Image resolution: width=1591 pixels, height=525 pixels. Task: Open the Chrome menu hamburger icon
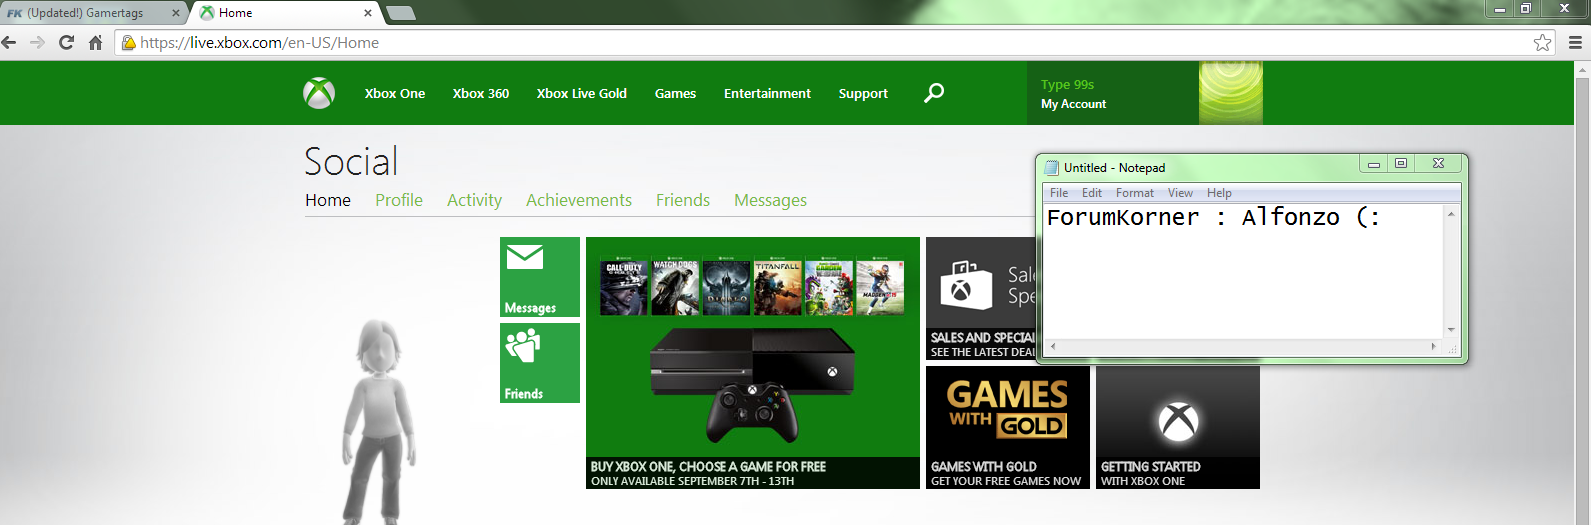tap(1575, 42)
